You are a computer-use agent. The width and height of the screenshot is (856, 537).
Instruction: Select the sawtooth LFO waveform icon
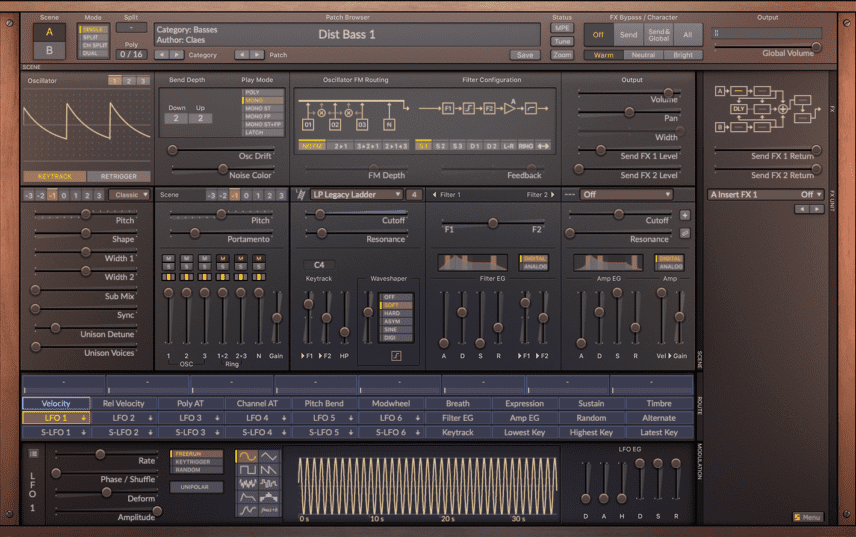(x=269, y=470)
